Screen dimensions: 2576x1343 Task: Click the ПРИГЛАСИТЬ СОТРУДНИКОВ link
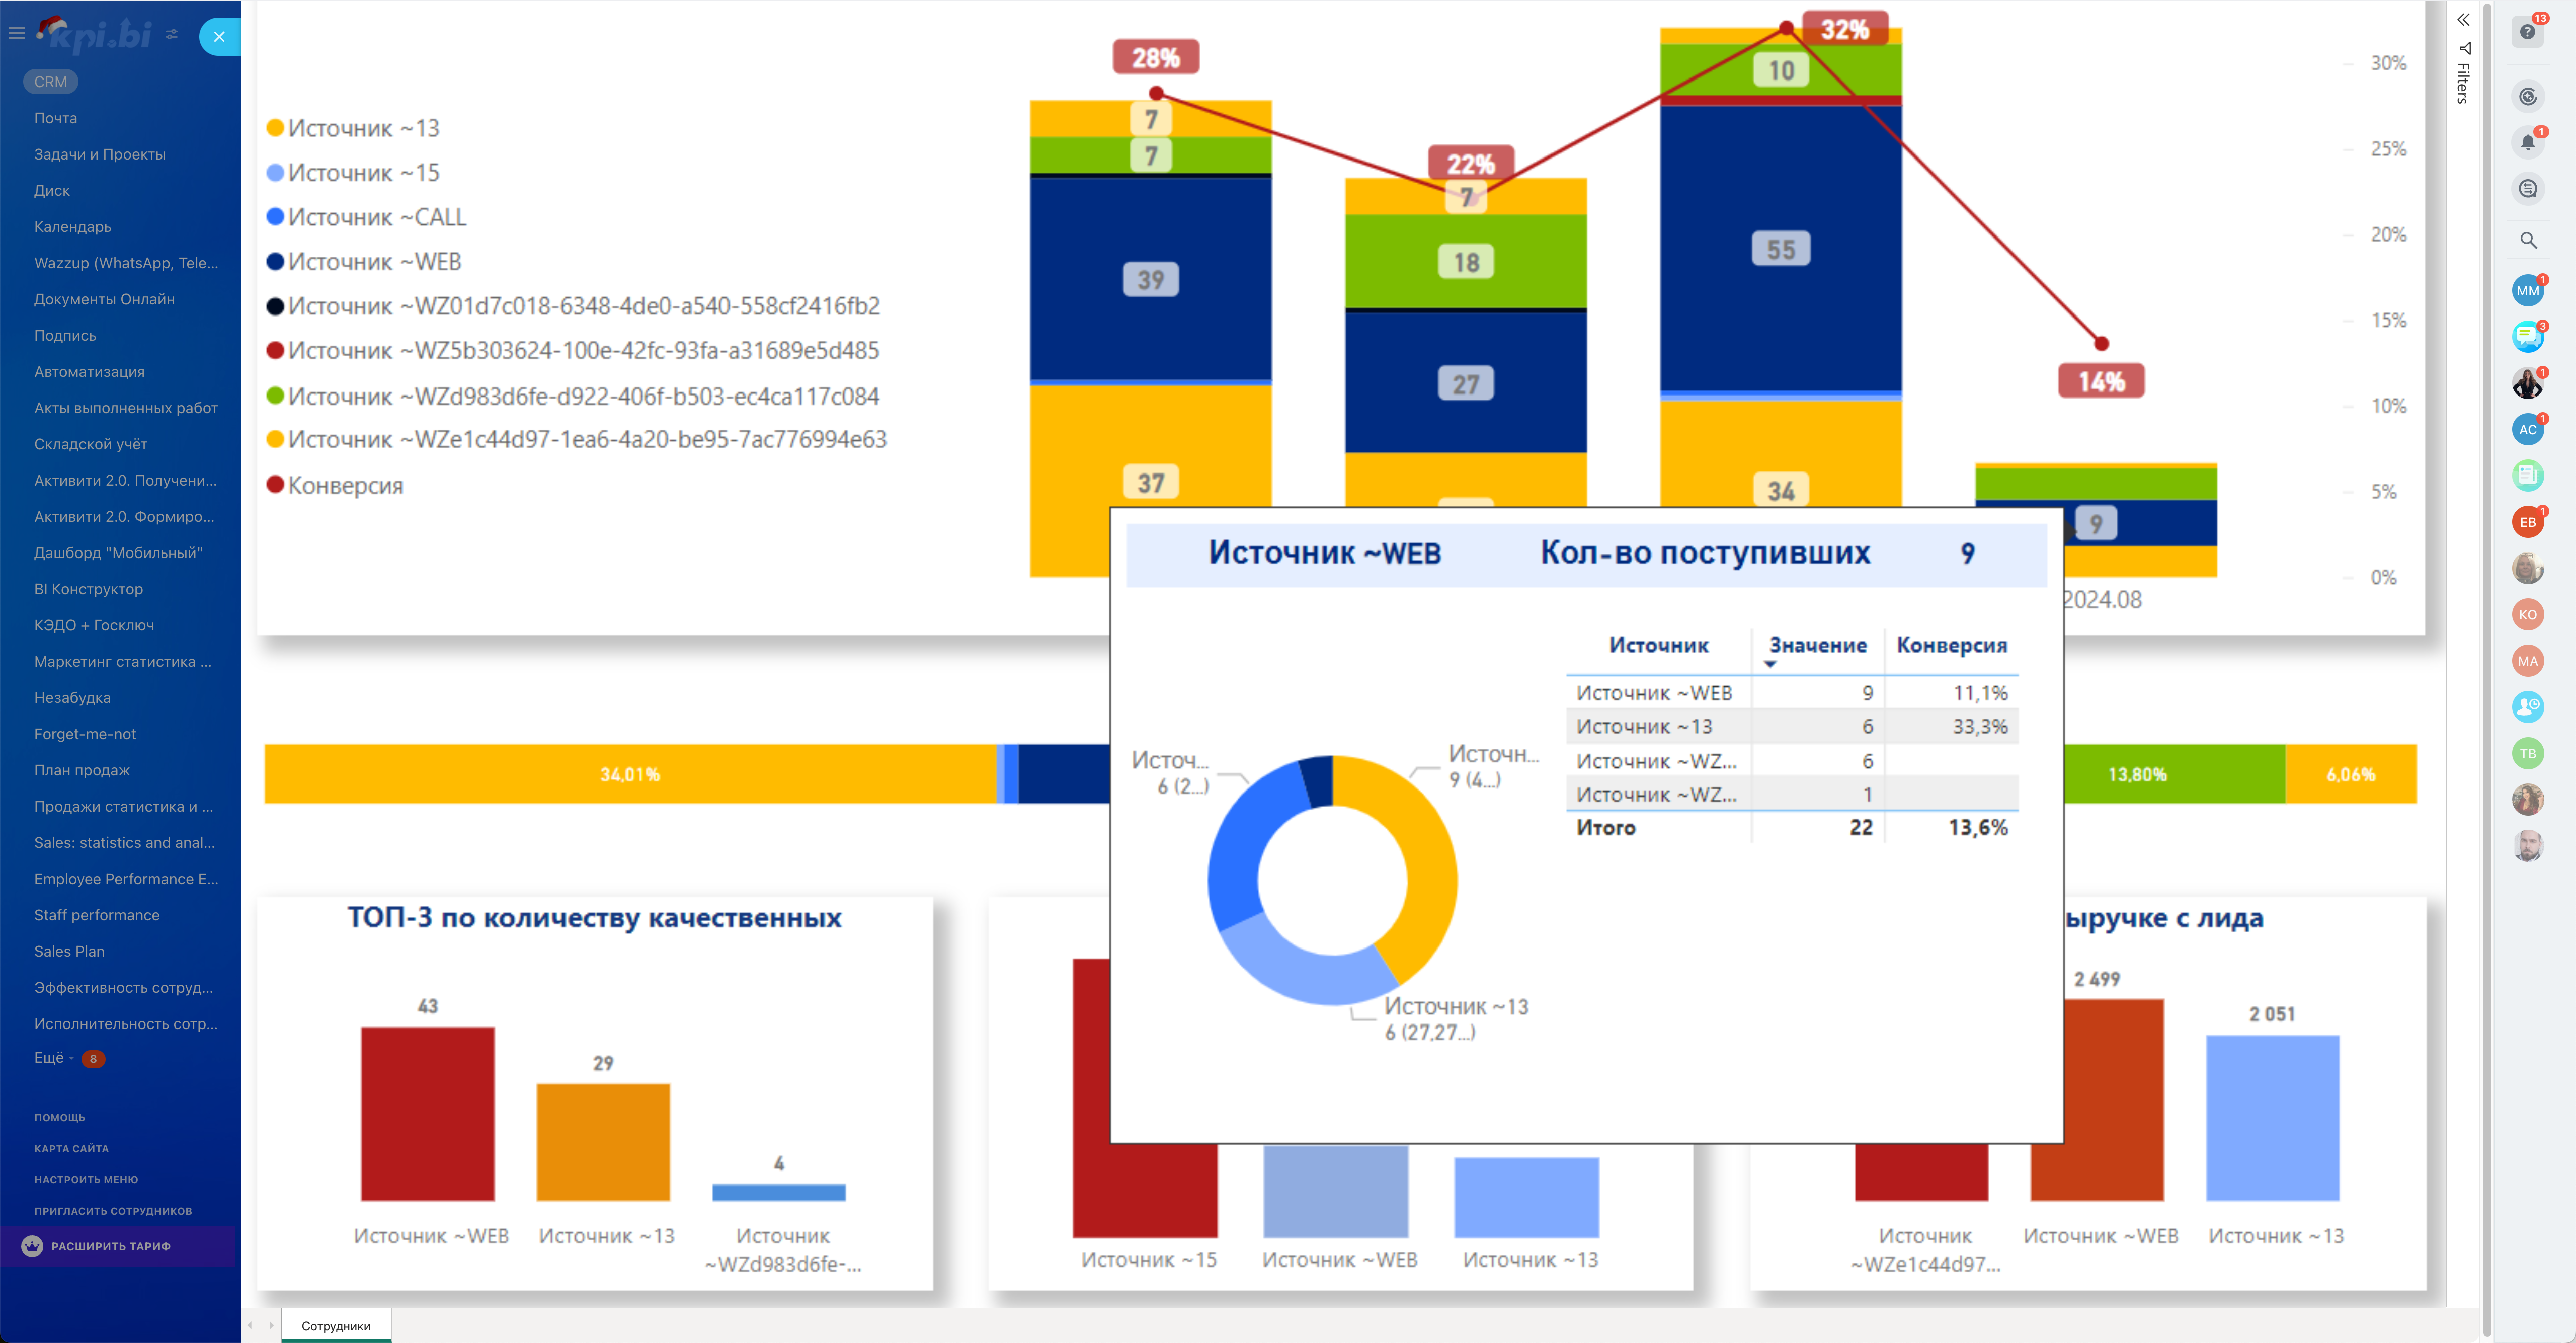click(113, 1211)
